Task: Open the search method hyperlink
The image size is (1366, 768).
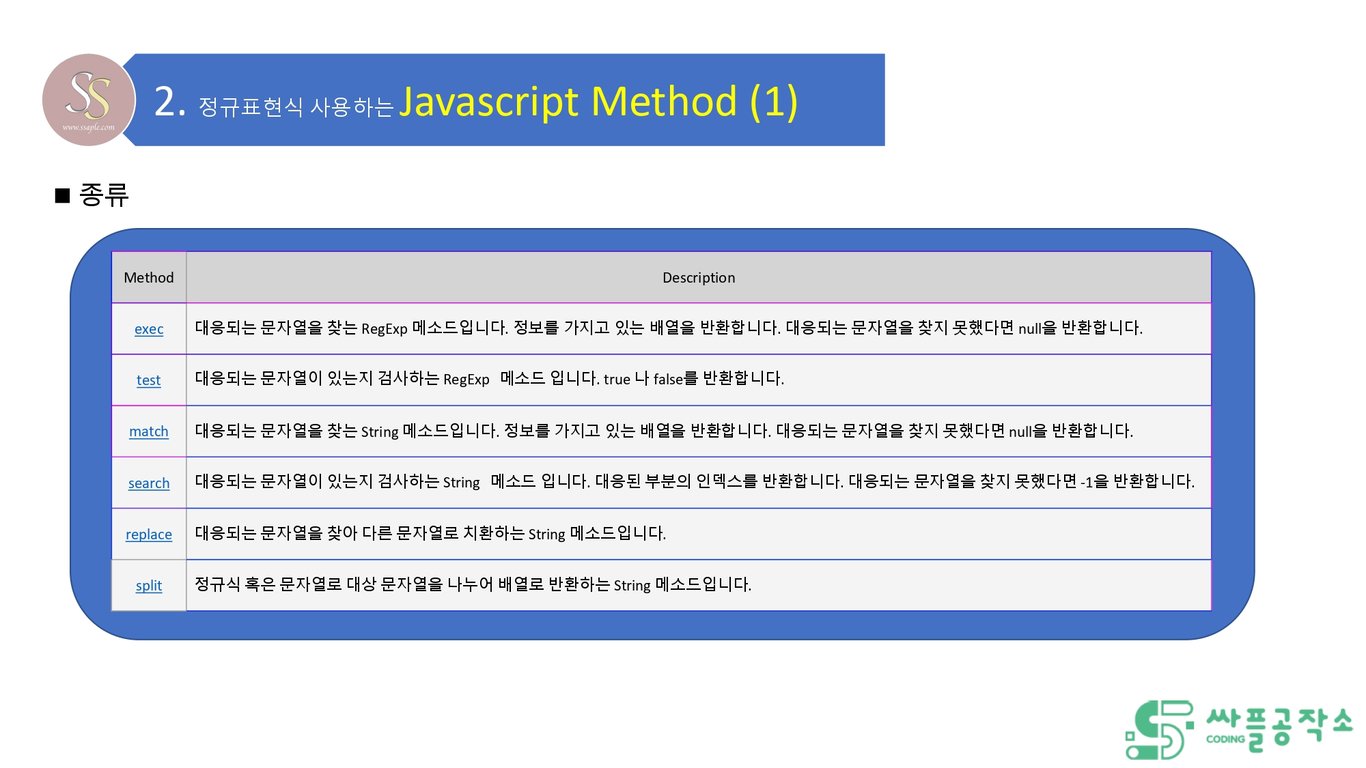Action: point(148,483)
